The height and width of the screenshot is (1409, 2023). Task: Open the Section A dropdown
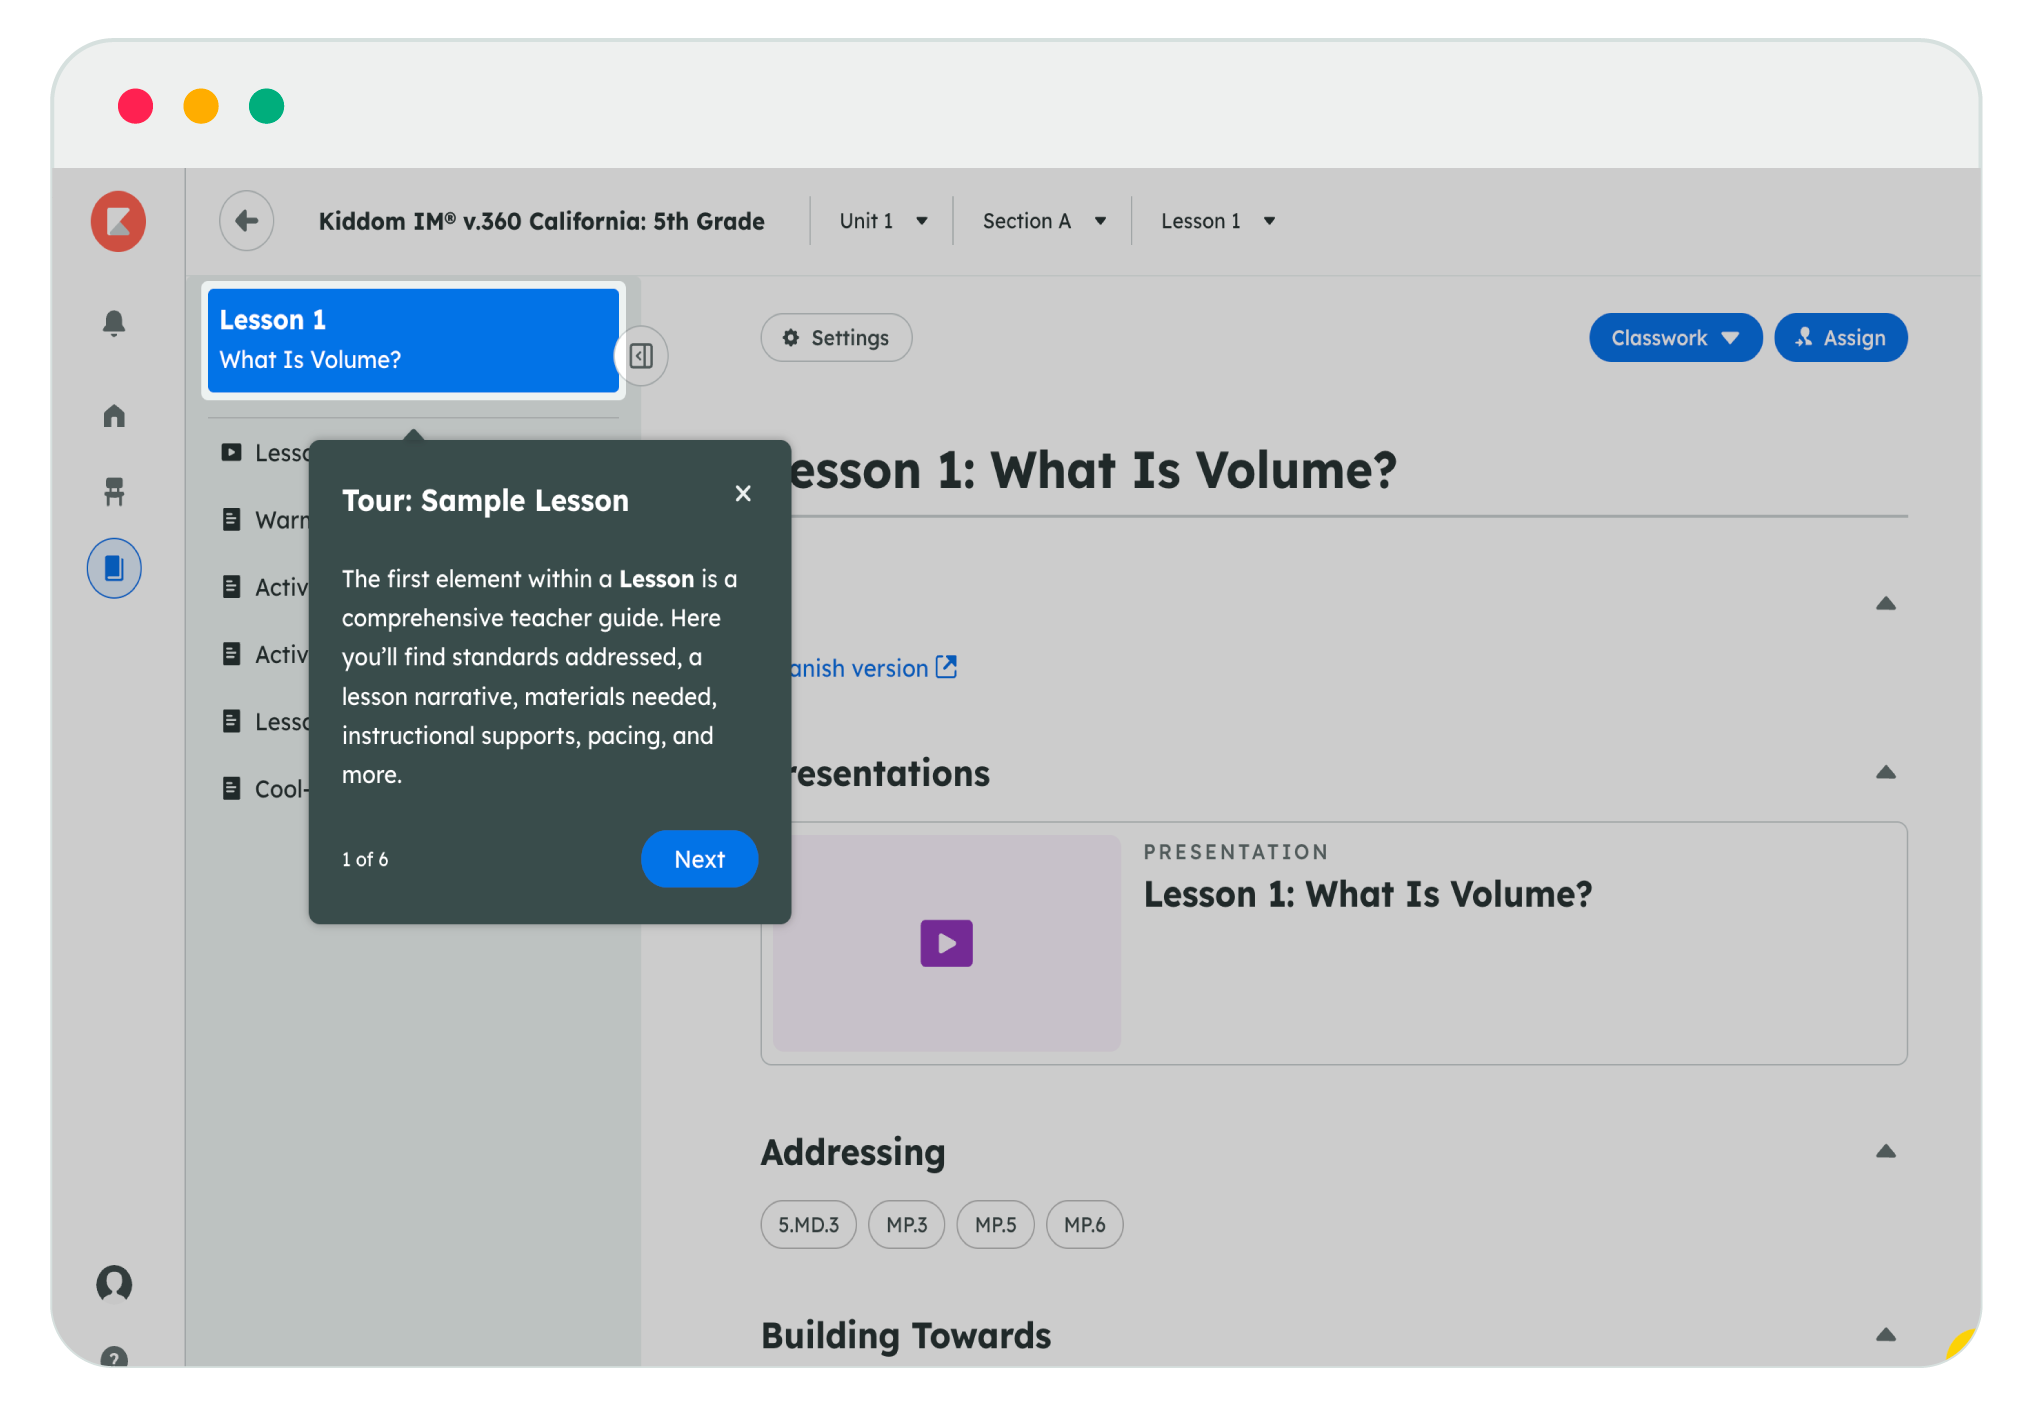tap(1043, 221)
